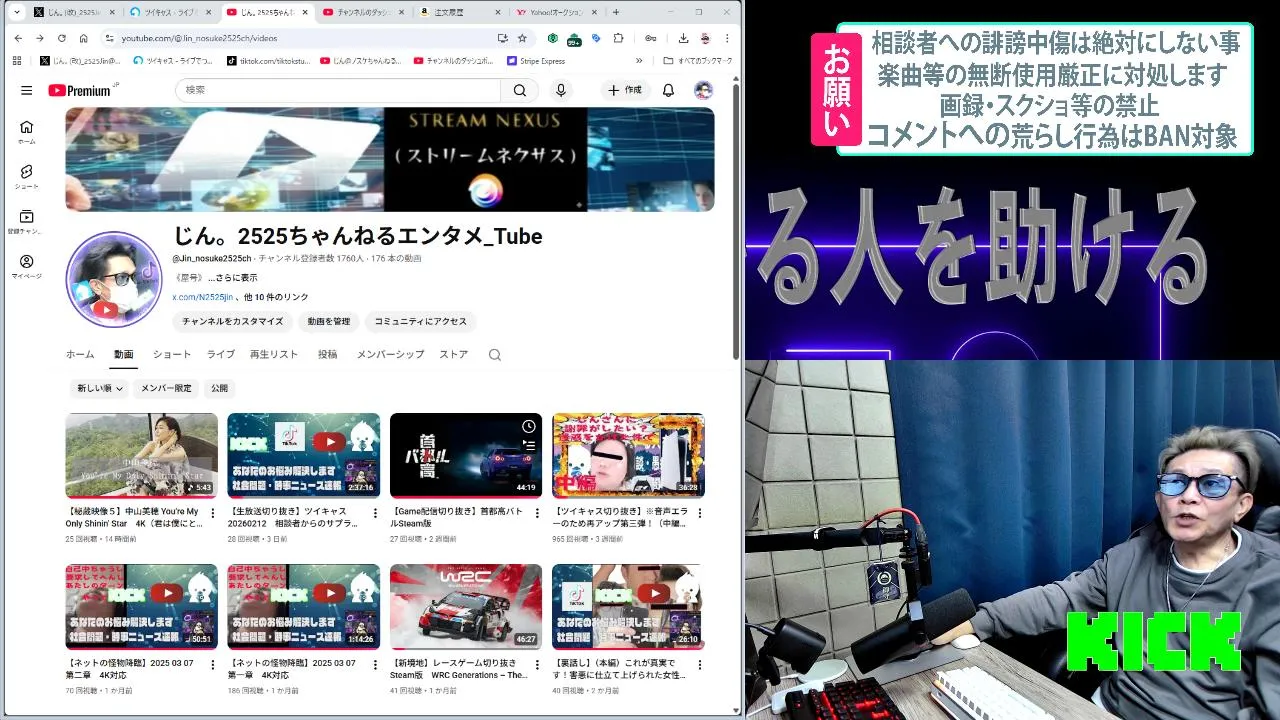Open tiktok.com bookmark in bookmarks bar
This screenshot has height=720, width=1280.
pos(269,61)
